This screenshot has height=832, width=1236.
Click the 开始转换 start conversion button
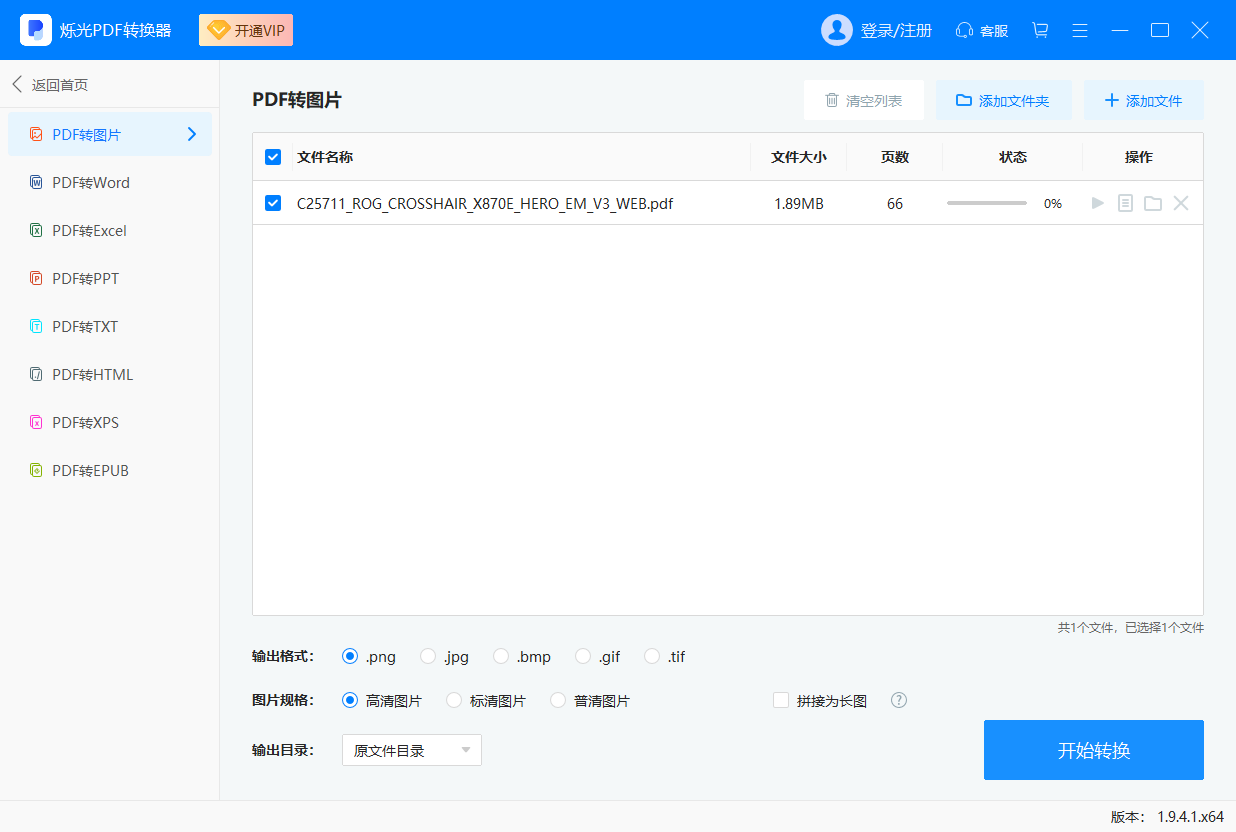click(1094, 750)
